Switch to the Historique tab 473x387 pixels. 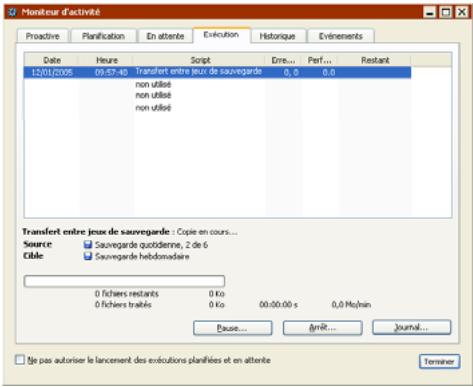[278, 36]
